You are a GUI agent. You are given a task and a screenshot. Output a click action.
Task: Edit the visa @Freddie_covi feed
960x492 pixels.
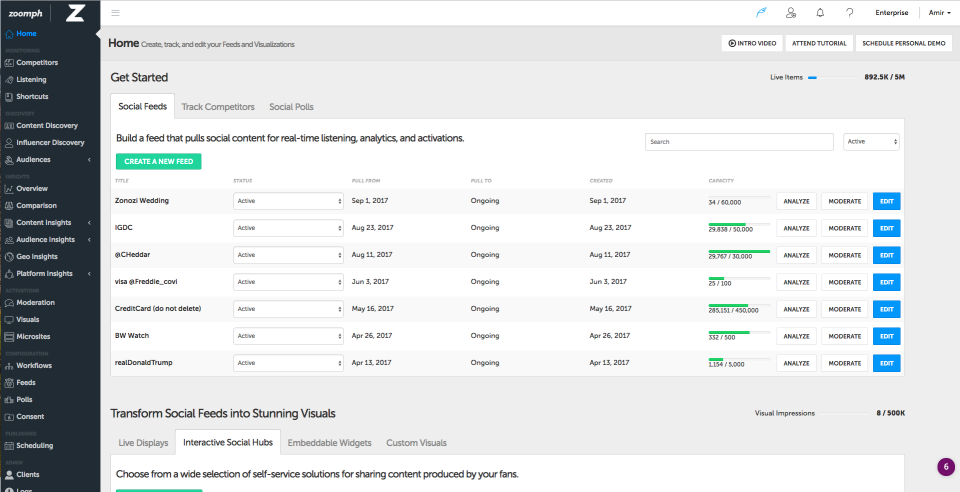pos(887,282)
